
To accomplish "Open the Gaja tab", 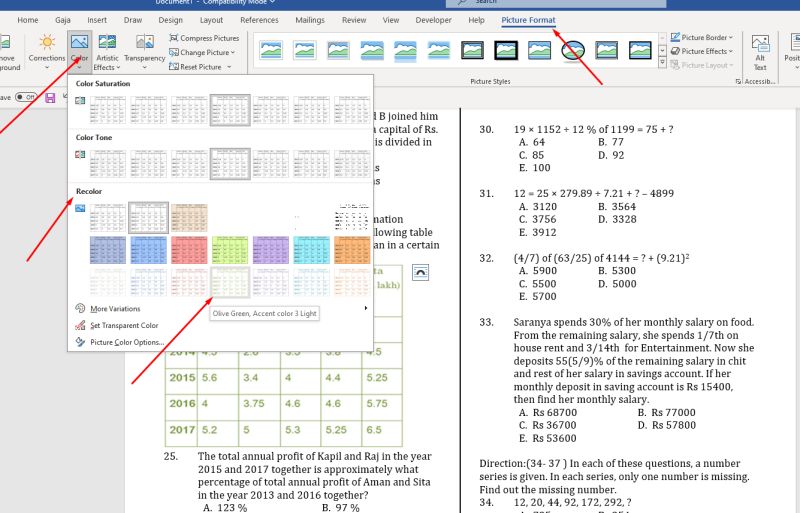I will coord(63,20).
